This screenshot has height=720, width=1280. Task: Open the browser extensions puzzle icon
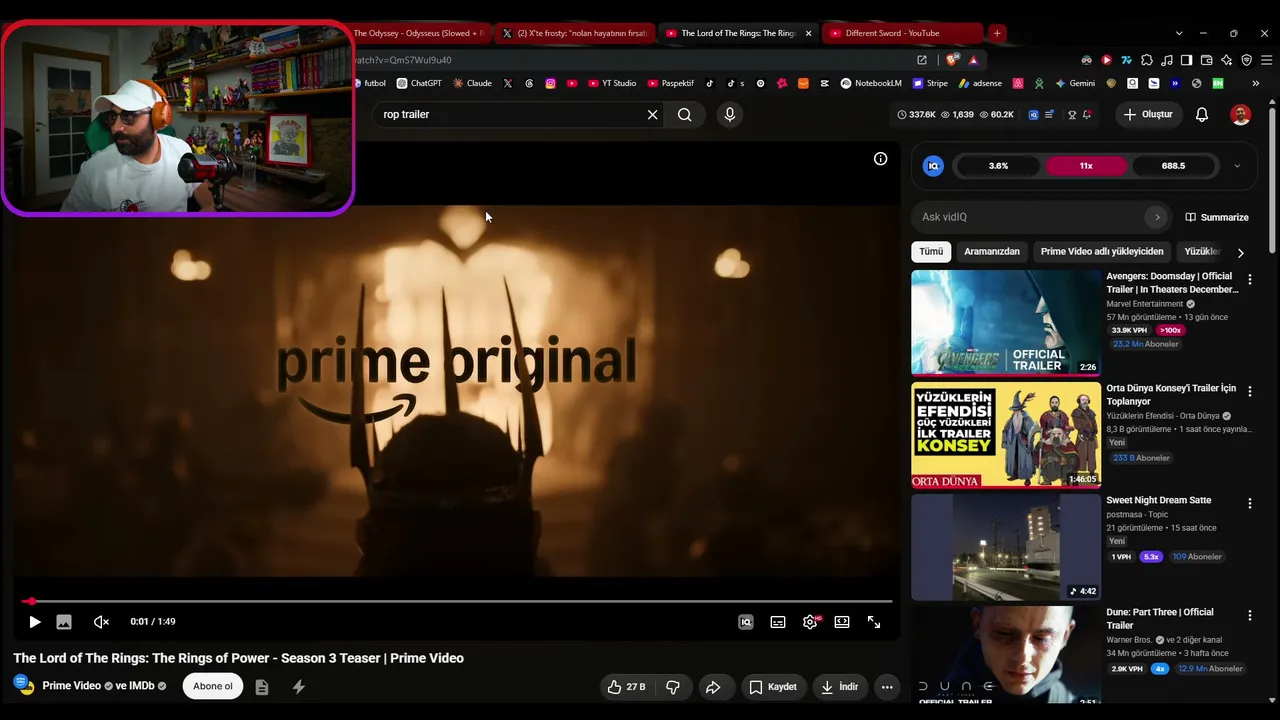pos(1147,60)
